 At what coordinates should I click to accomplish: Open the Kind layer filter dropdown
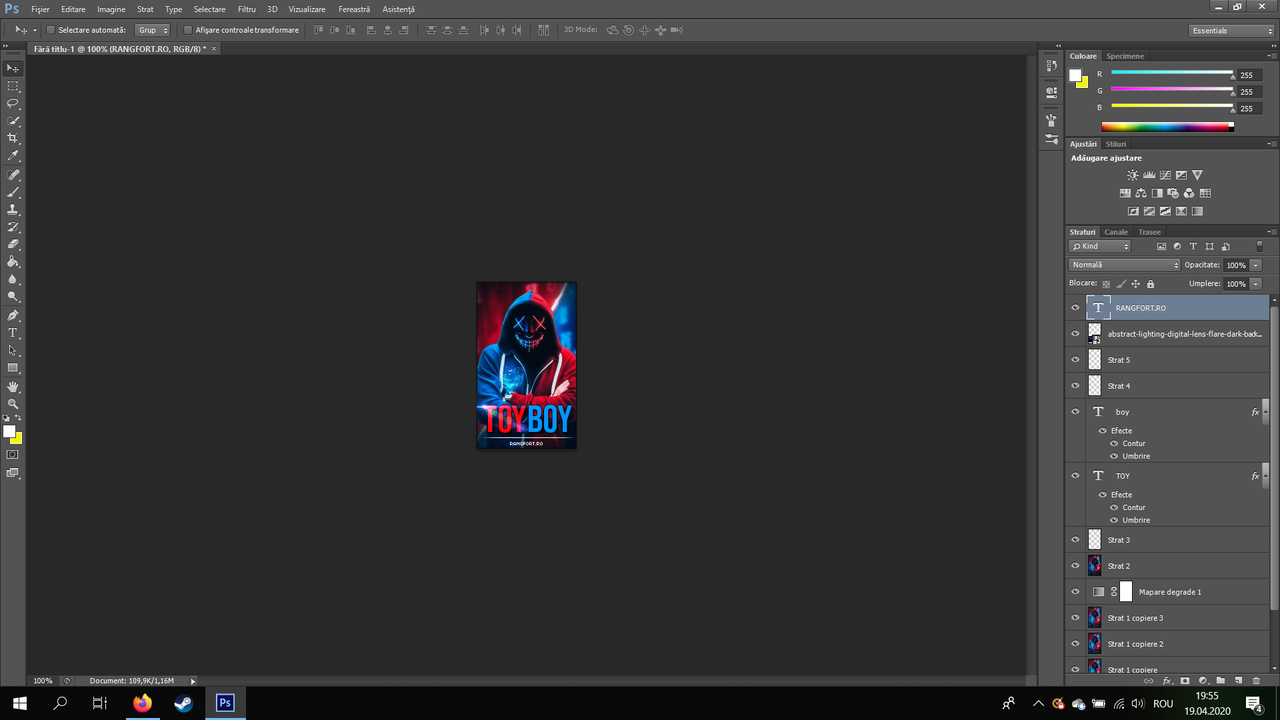[1100, 246]
